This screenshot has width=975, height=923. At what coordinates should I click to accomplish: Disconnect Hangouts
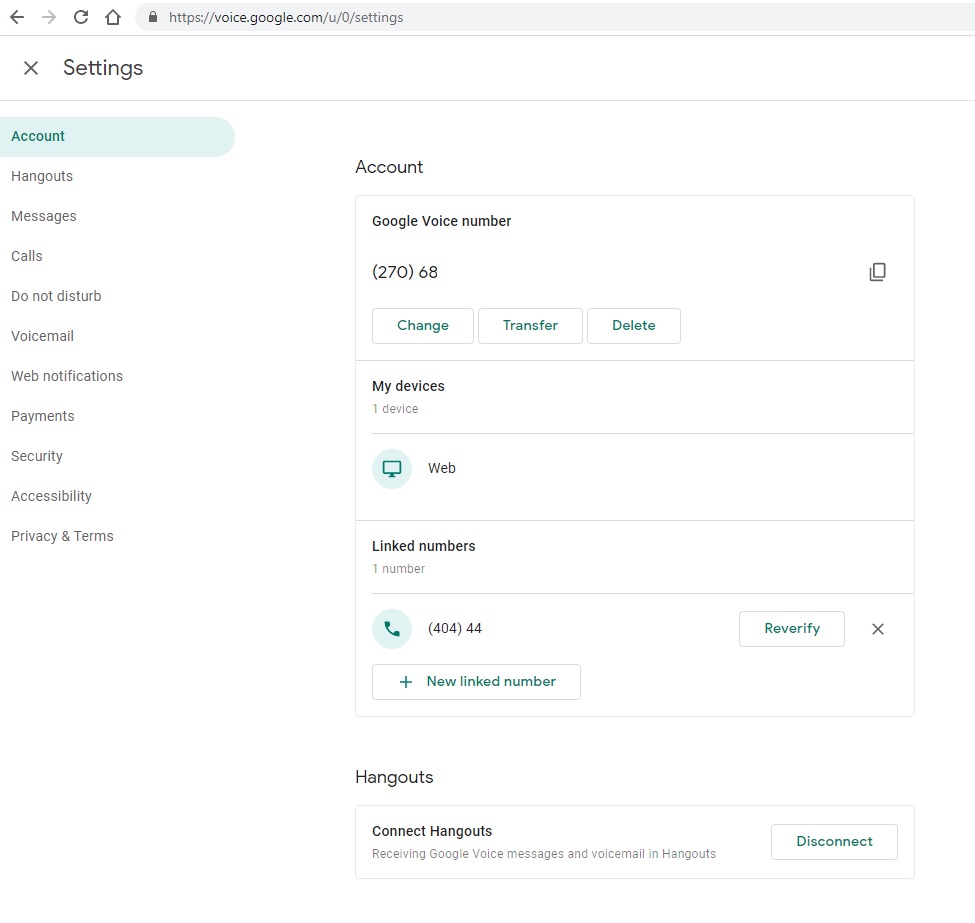coord(834,842)
